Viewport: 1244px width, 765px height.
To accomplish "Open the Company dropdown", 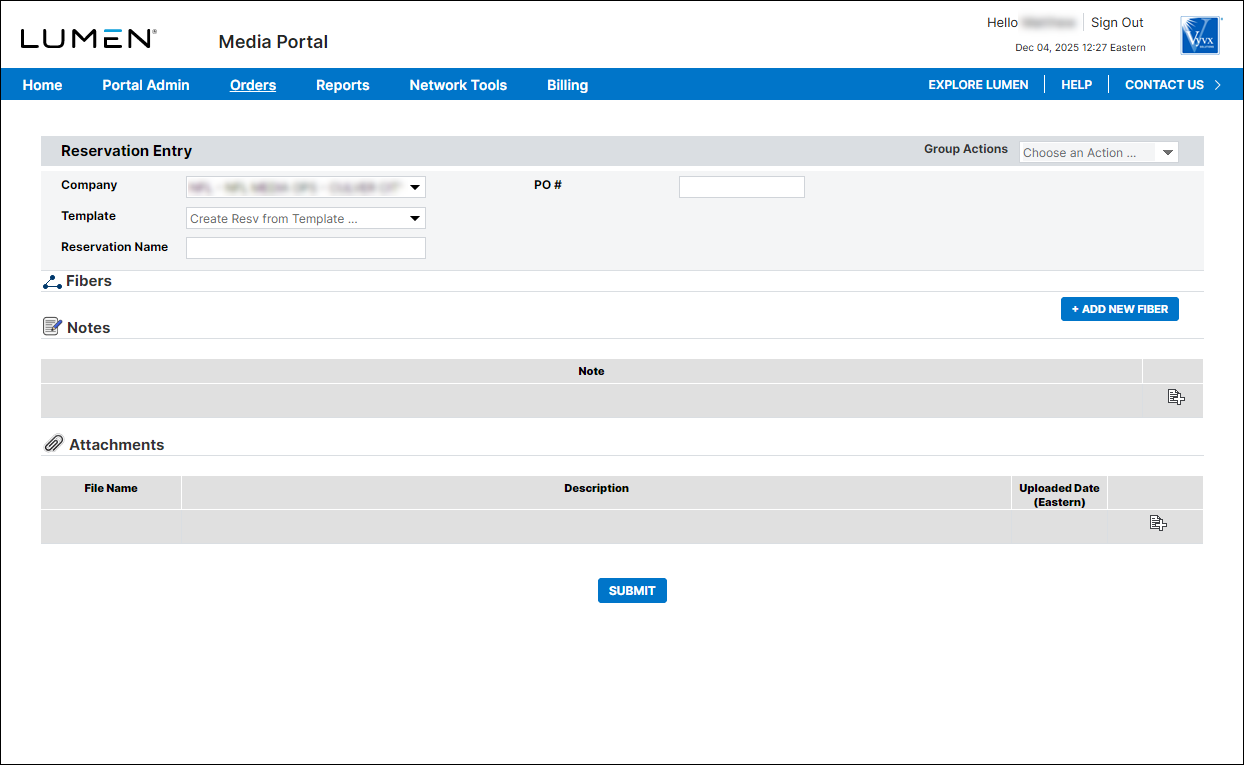I will point(306,188).
